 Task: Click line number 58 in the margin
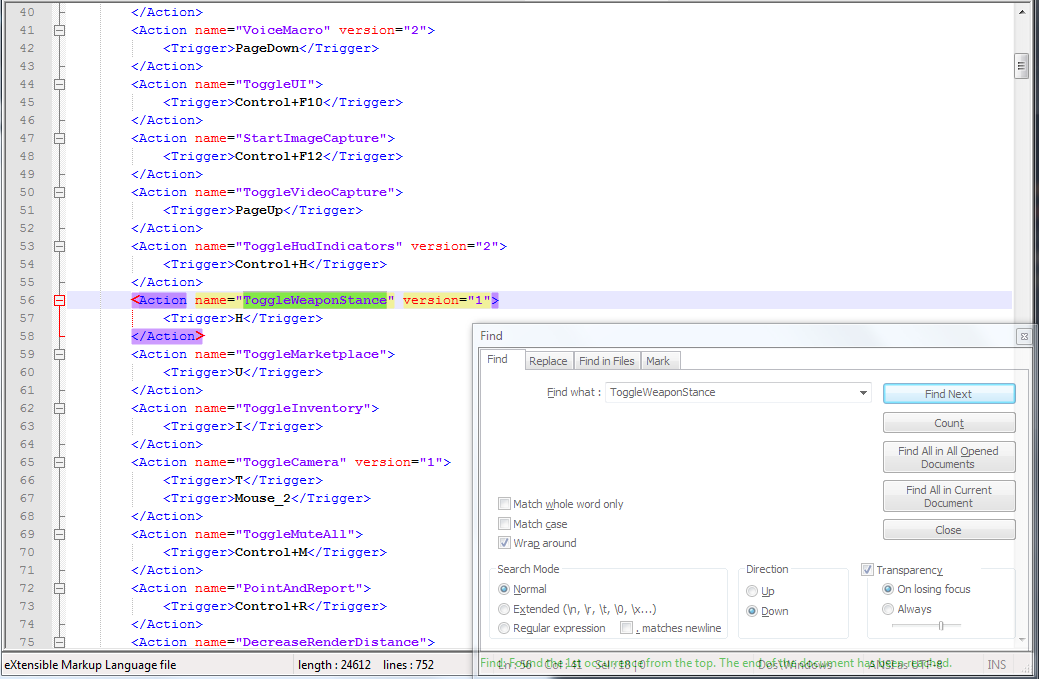(x=27, y=336)
